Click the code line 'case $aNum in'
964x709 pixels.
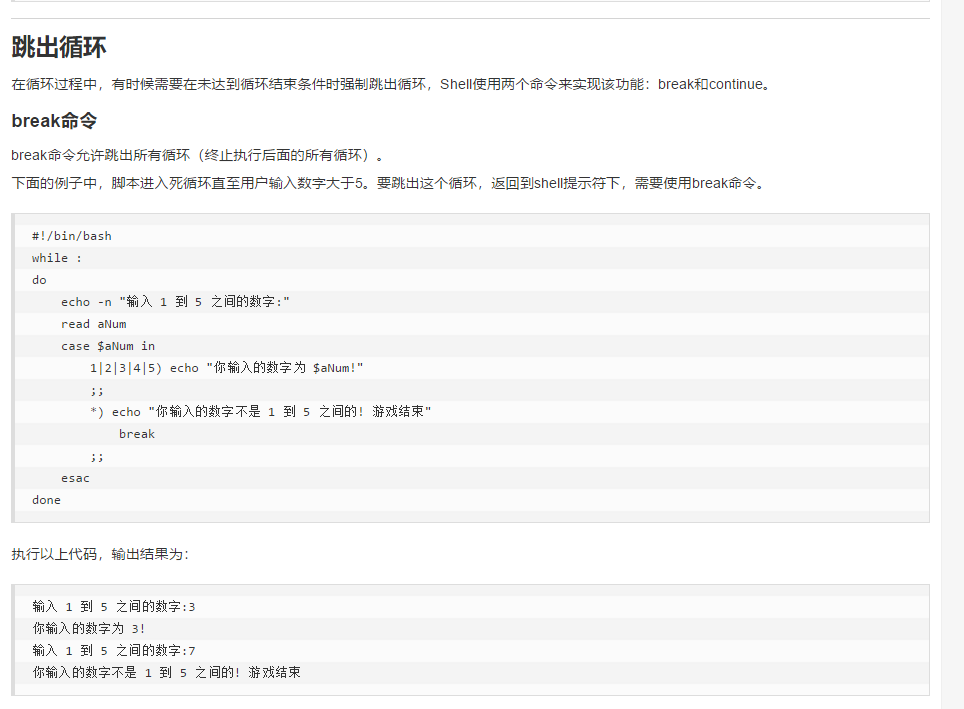point(108,346)
